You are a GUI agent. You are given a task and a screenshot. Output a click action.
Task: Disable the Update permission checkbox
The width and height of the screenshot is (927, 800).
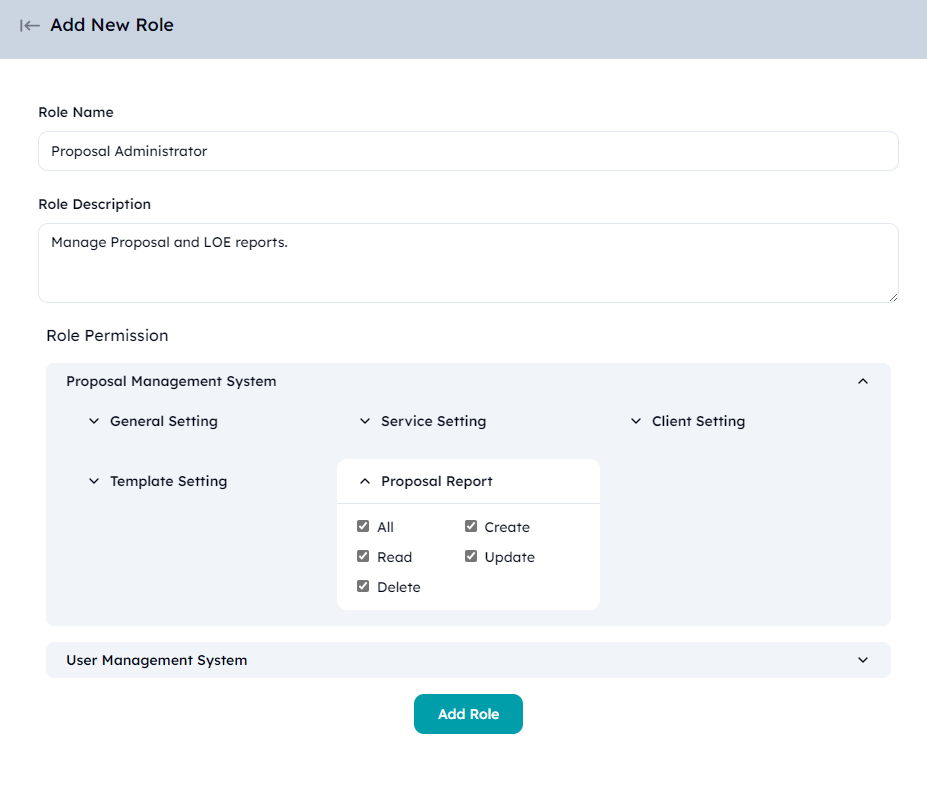(471, 556)
